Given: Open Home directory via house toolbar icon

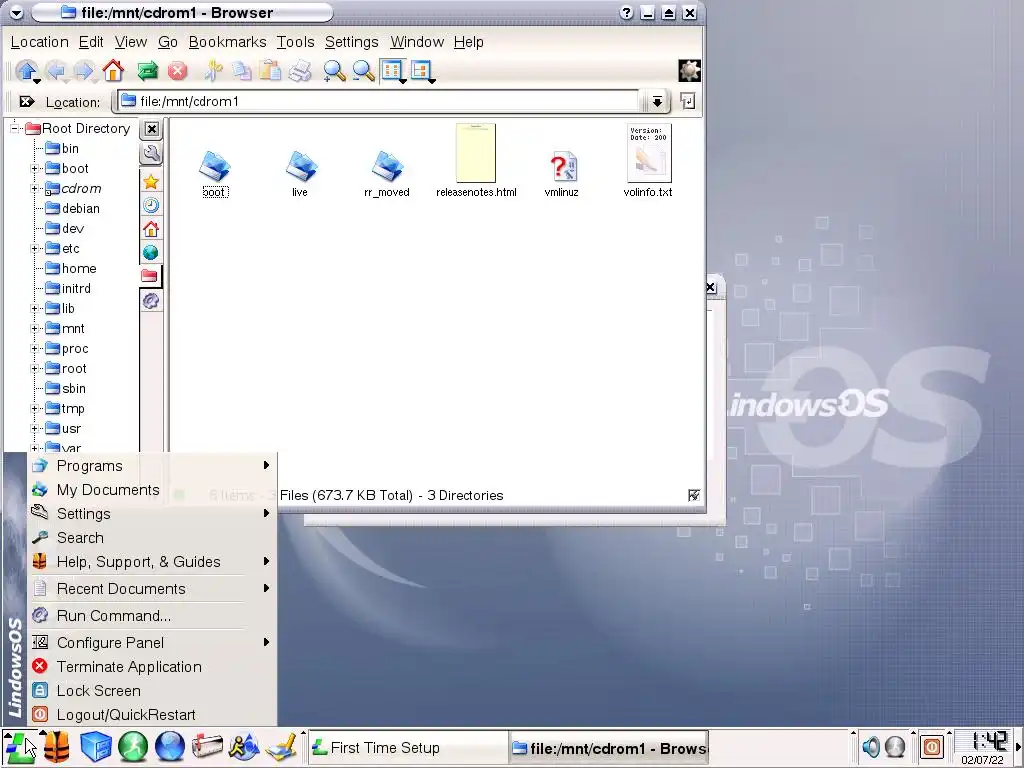Looking at the screenshot, I should [113, 71].
